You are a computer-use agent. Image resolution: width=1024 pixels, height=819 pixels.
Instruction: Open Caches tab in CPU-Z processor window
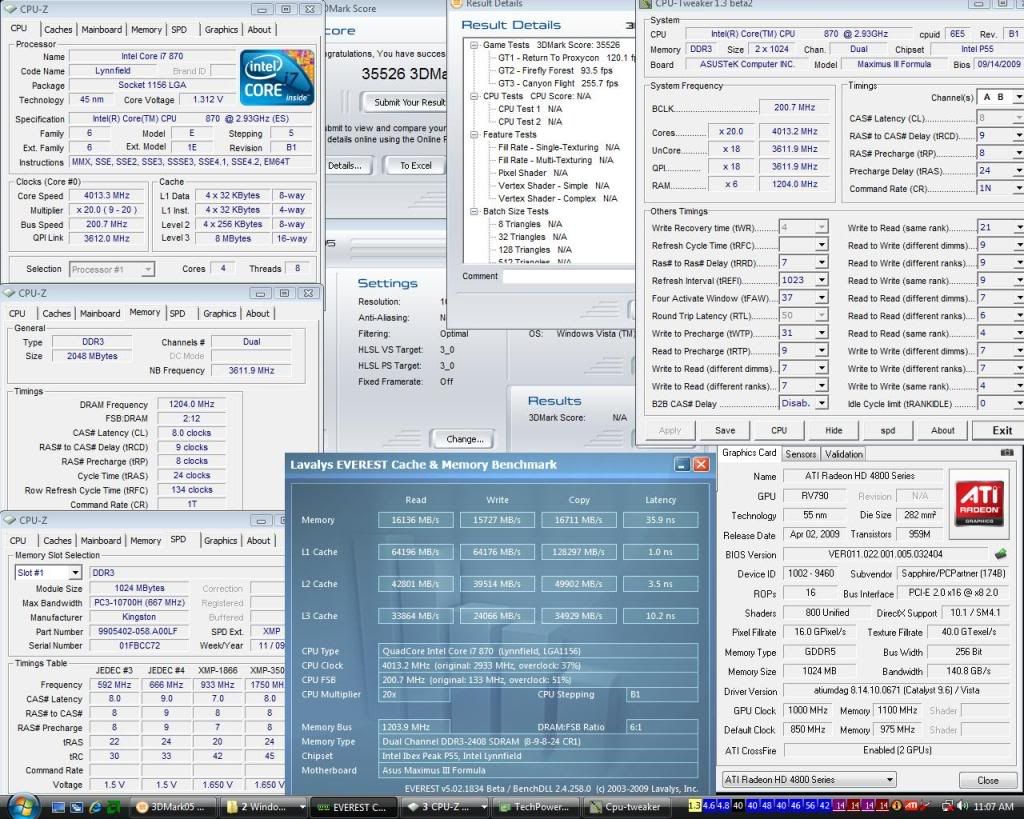(58, 29)
